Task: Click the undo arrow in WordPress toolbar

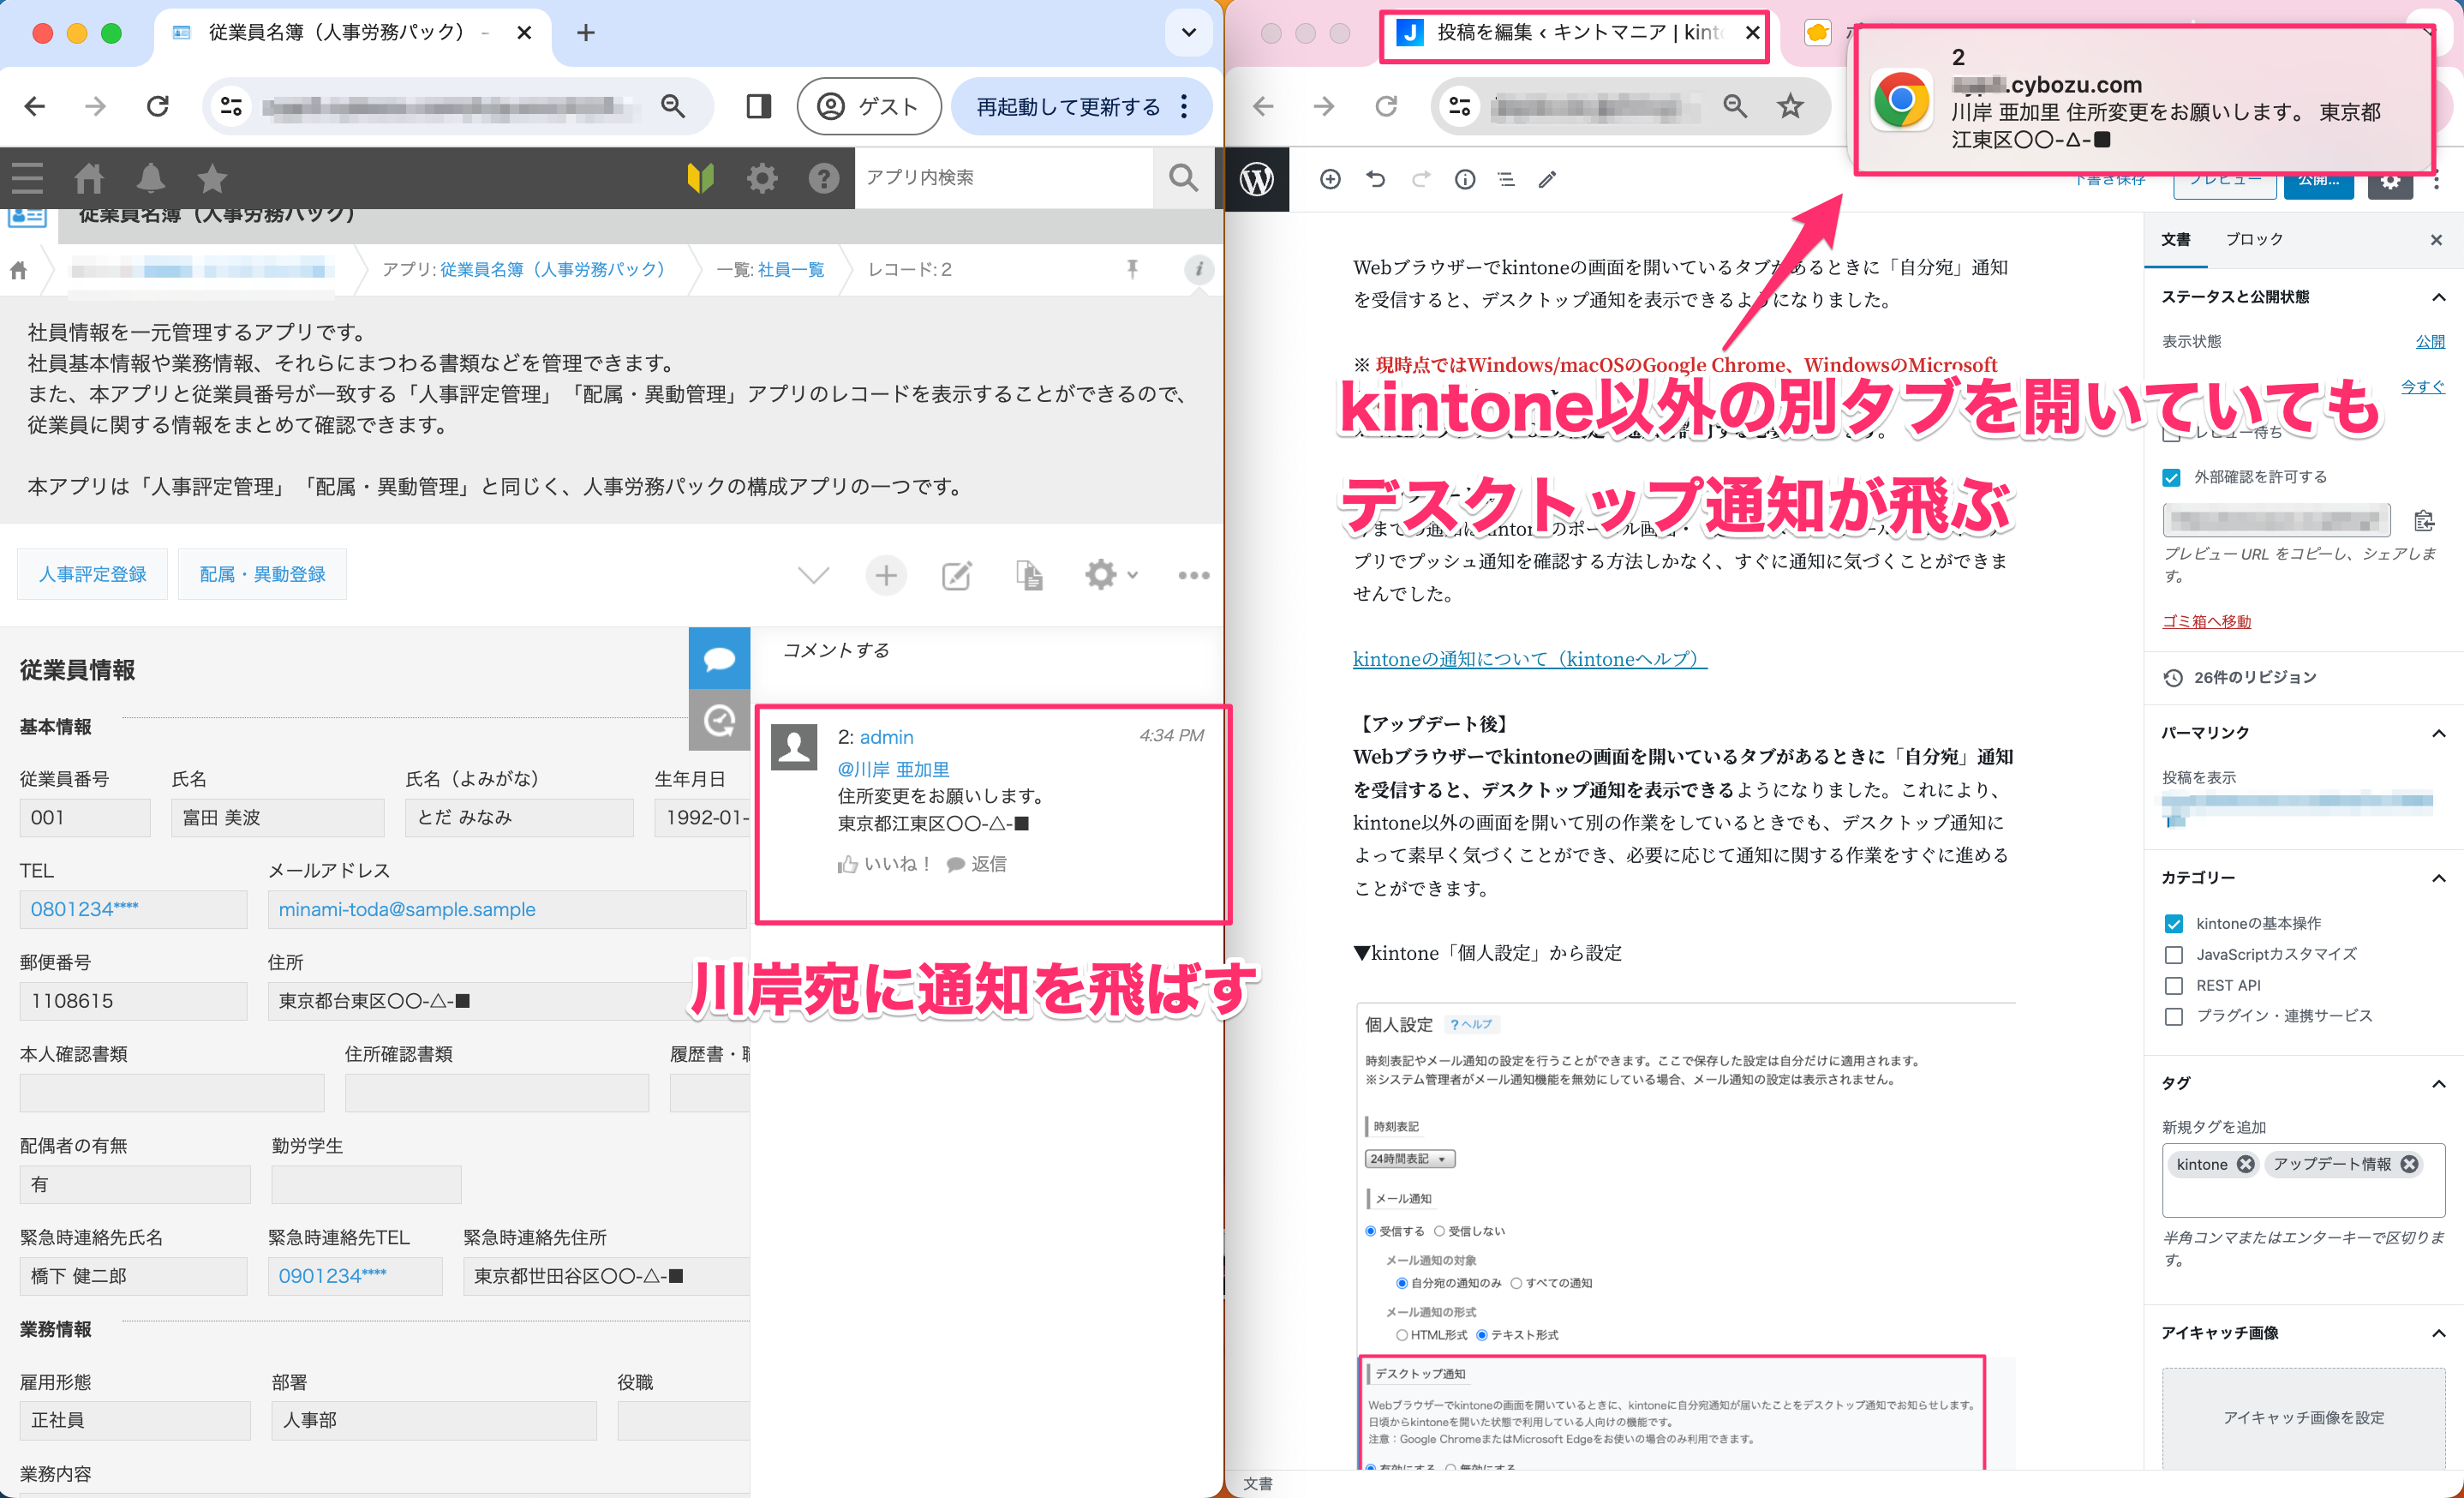Action: (1377, 179)
